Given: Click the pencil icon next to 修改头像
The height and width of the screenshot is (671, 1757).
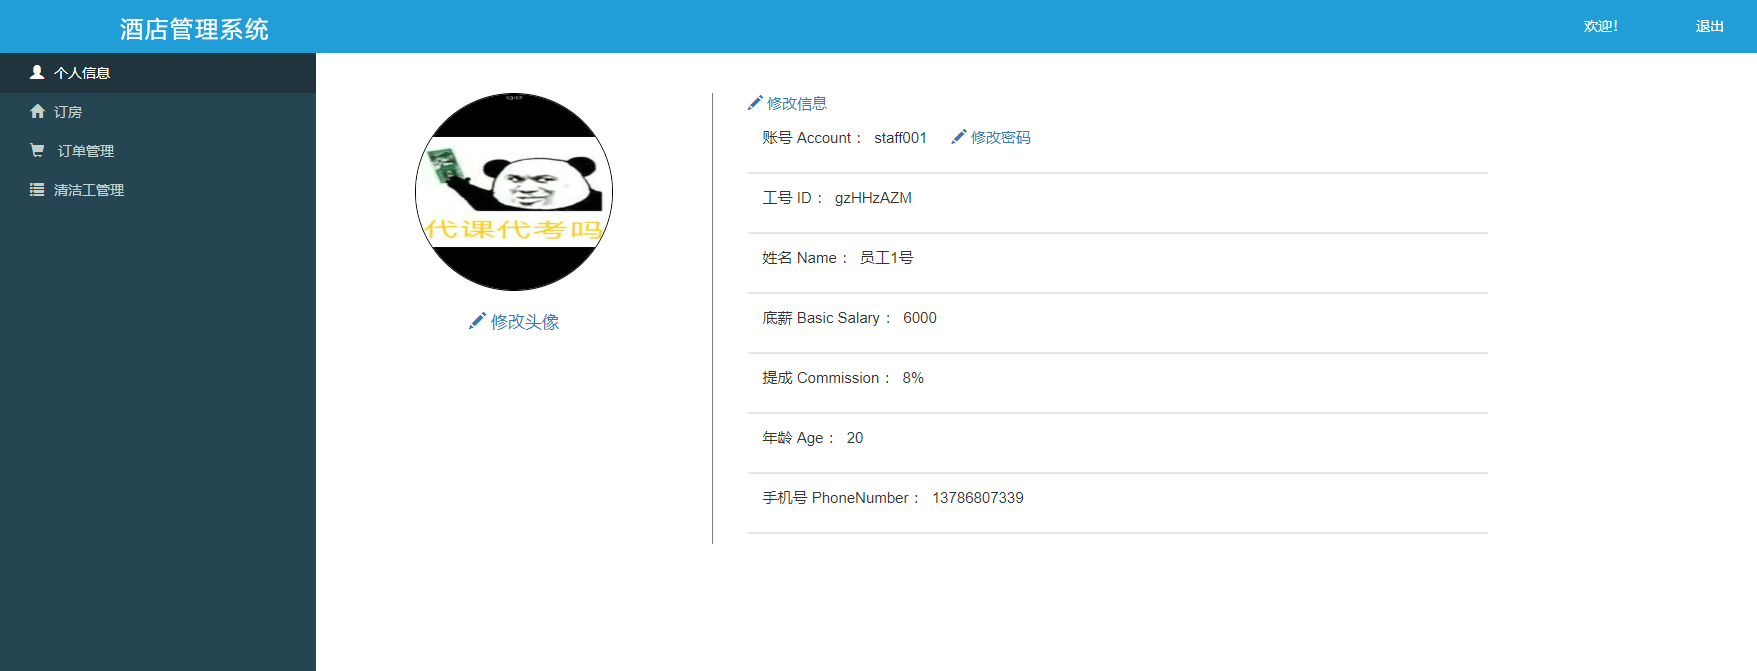Looking at the screenshot, I should [477, 321].
